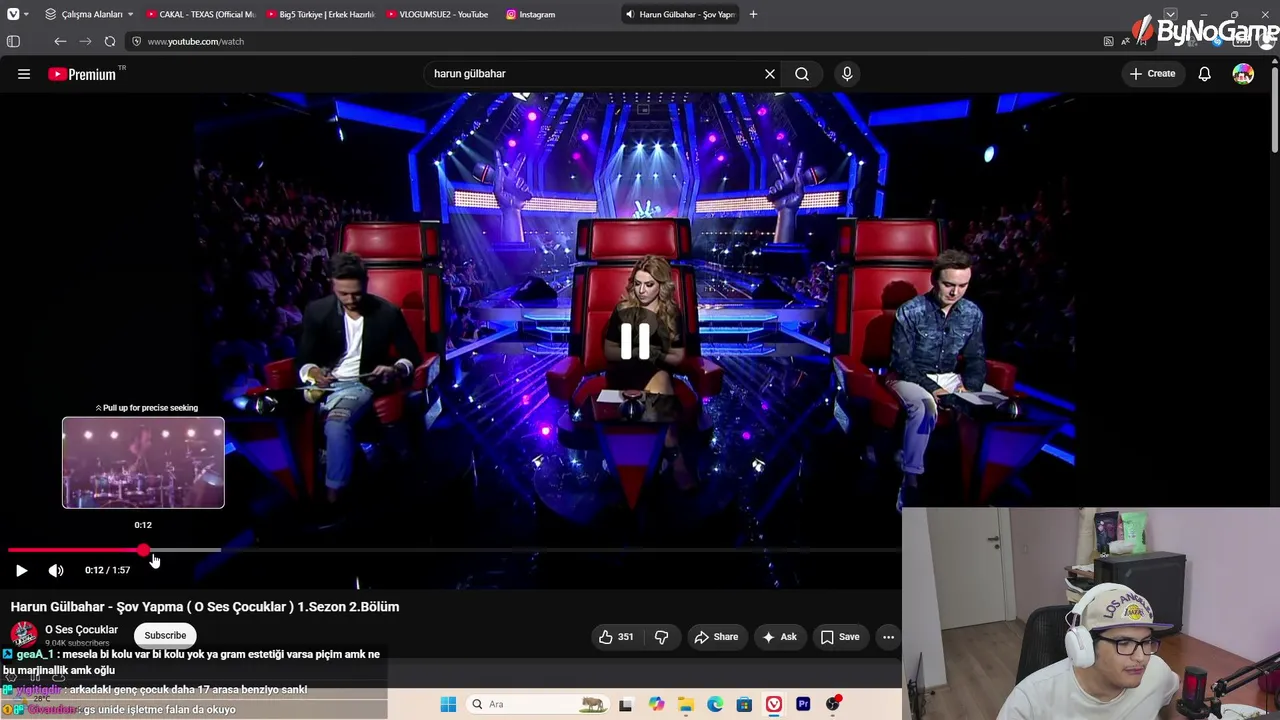Switch to Vivaldi on taskbar
Screen dimensions: 1280x720
774,704
